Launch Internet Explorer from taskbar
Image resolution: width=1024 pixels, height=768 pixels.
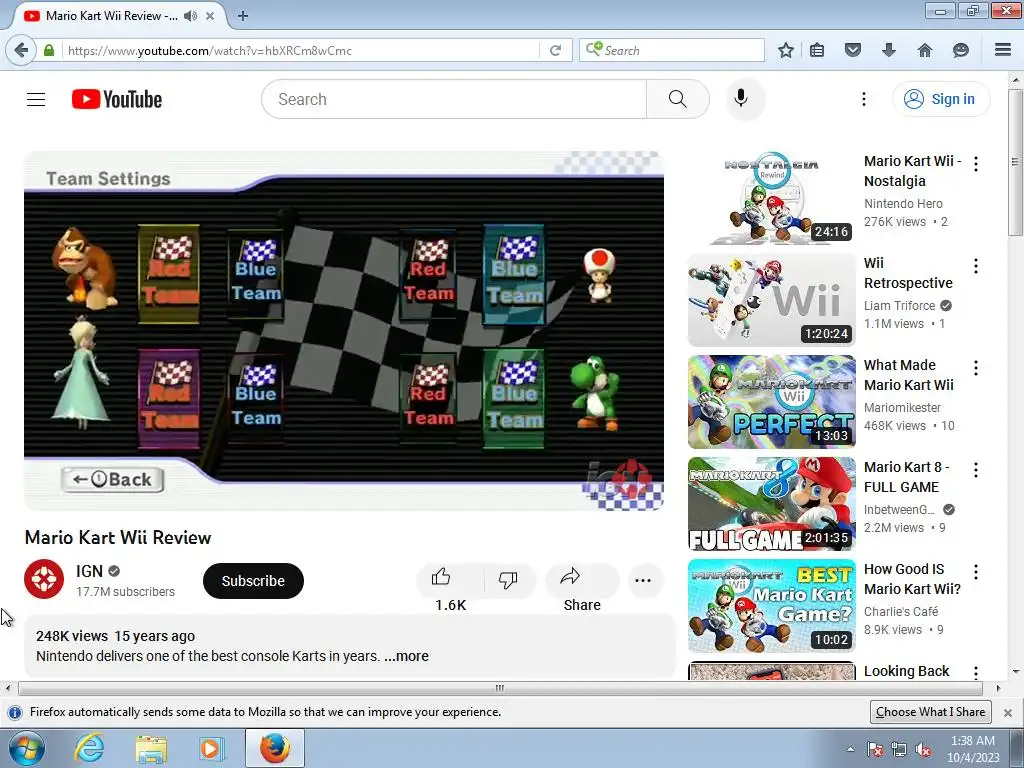click(x=89, y=748)
